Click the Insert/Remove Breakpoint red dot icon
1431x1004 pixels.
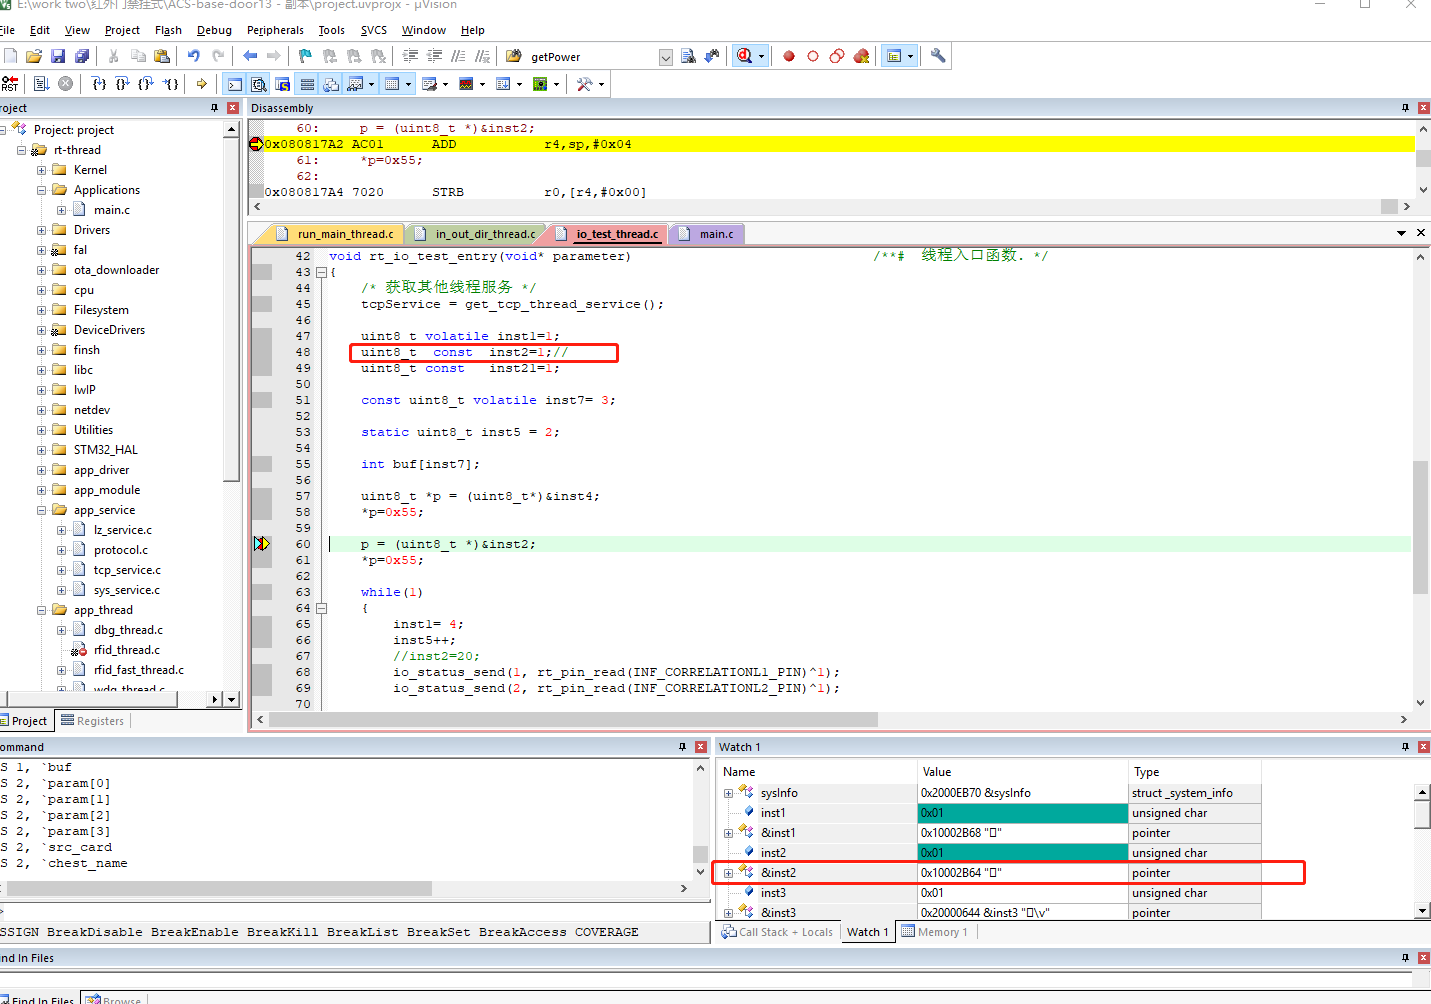pyautogui.click(x=788, y=56)
